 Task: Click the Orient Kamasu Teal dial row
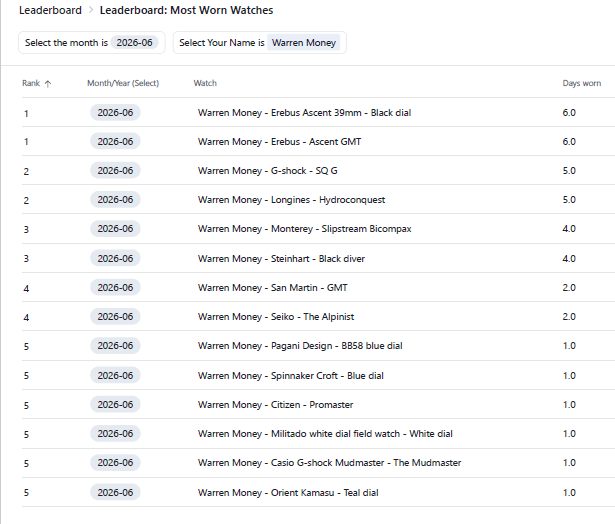(x=318, y=492)
